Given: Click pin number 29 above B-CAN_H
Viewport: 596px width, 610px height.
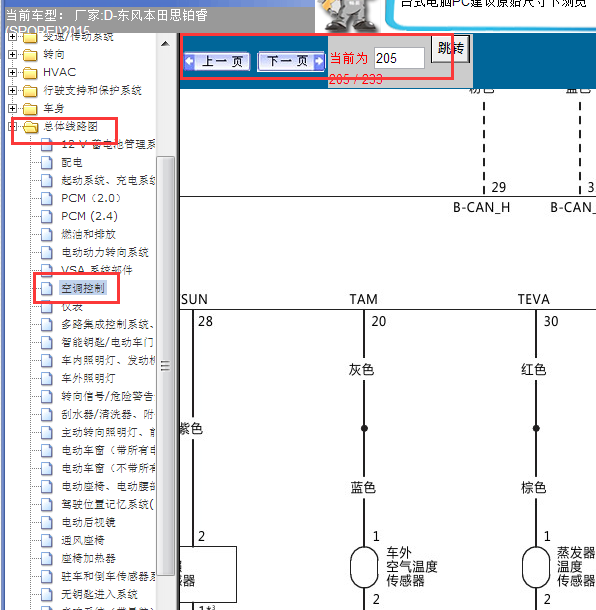Looking at the screenshot, I should [x=498, y=188].
